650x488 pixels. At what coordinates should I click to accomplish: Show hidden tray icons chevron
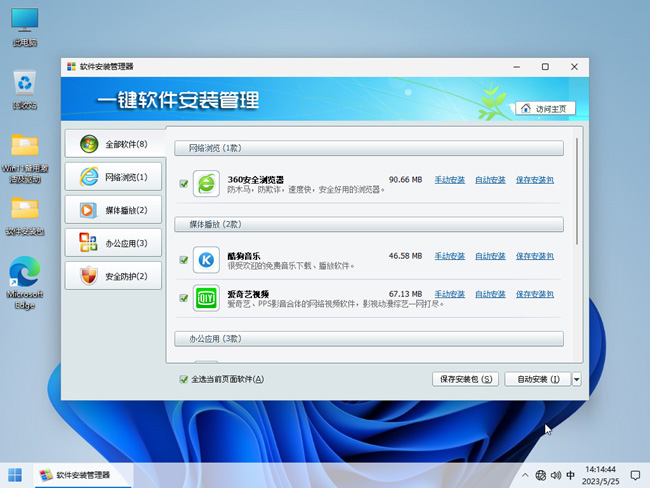point(525,475)
